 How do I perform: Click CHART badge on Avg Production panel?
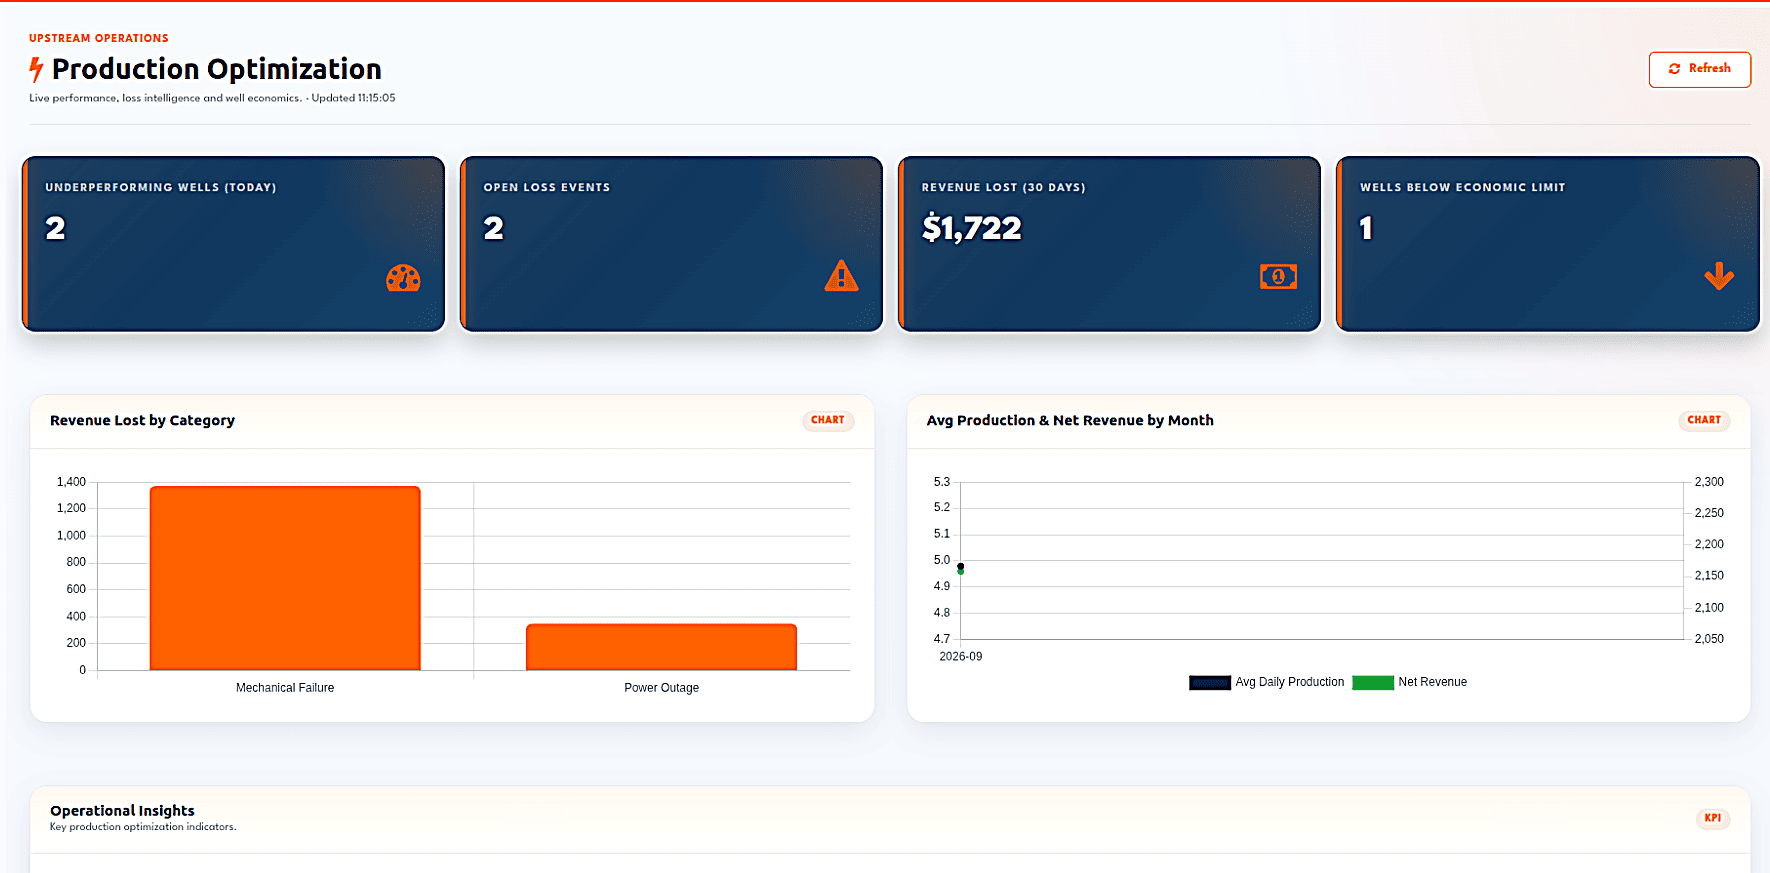1704,420
